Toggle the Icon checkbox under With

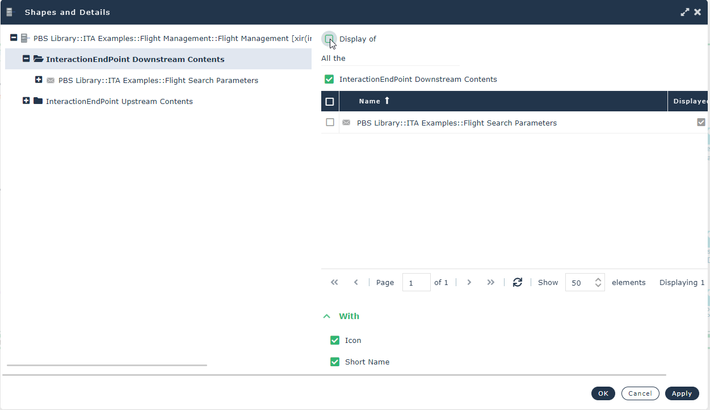[x=335, y=340]
